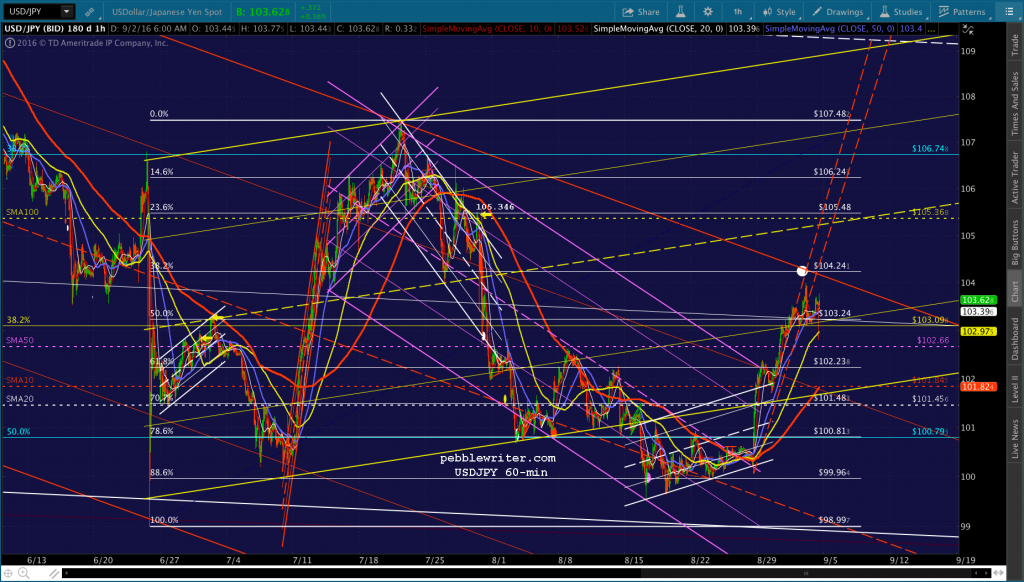Click the 100.0% Fibonacci retracement label
The width and height of the screenshot is (1024, 582).
click(x=164, y=520)
